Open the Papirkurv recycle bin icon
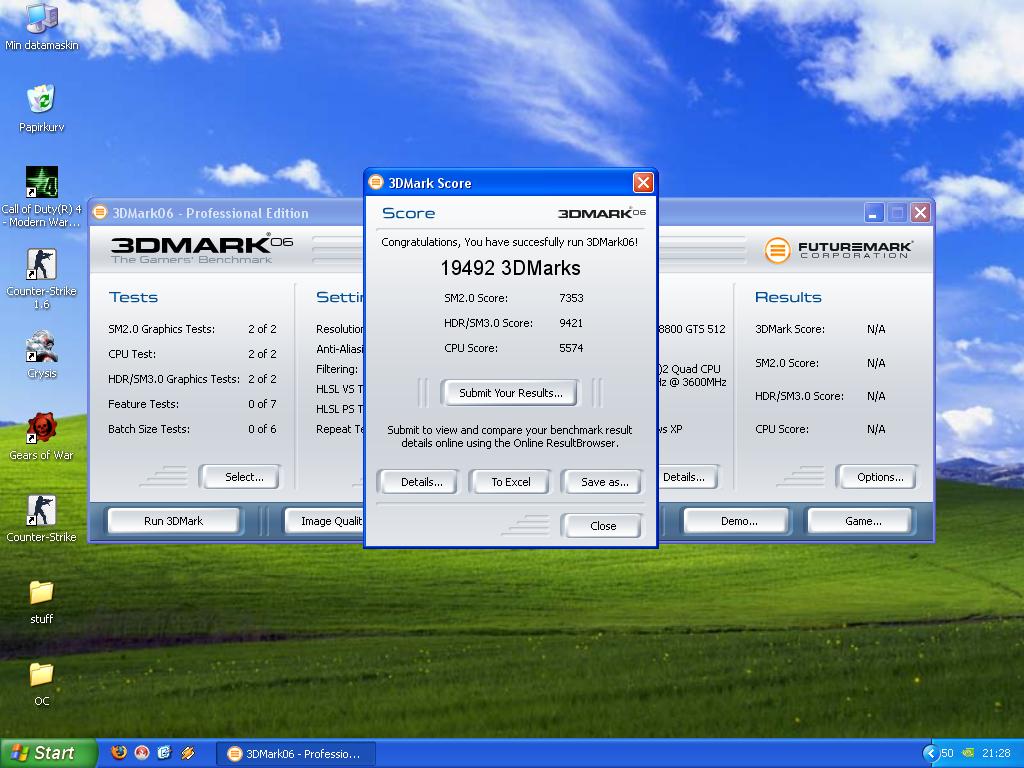Image resolution: width=1024 pixels, height=768 pixels. 41,108
